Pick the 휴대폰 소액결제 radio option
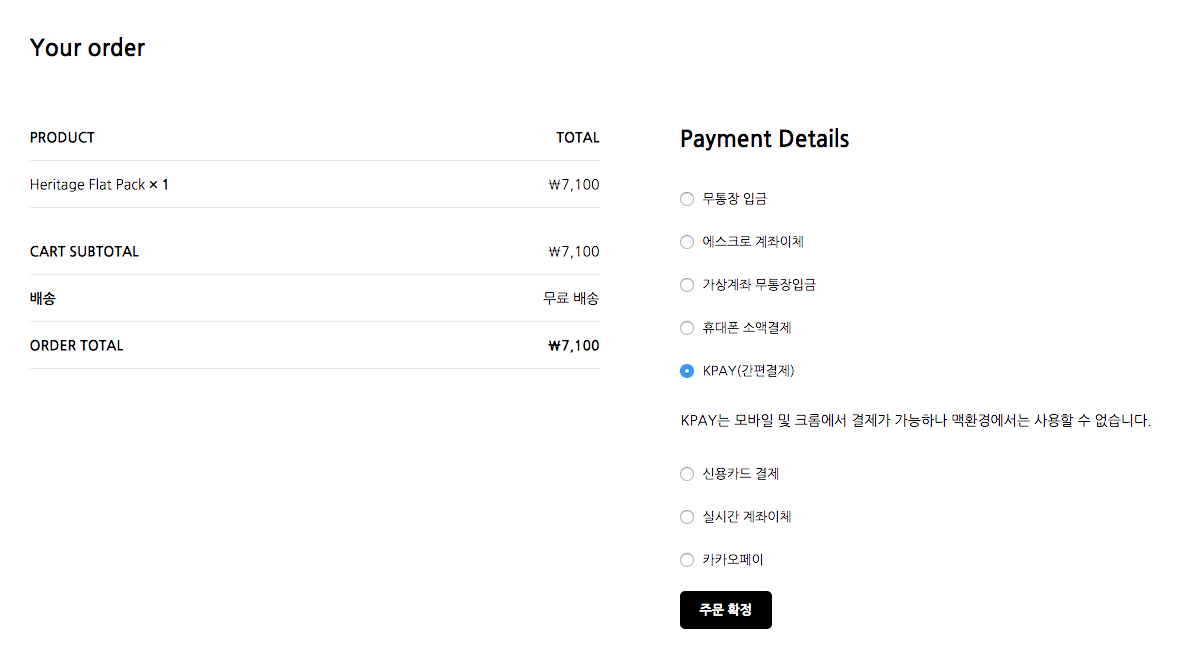 point(687,328)
